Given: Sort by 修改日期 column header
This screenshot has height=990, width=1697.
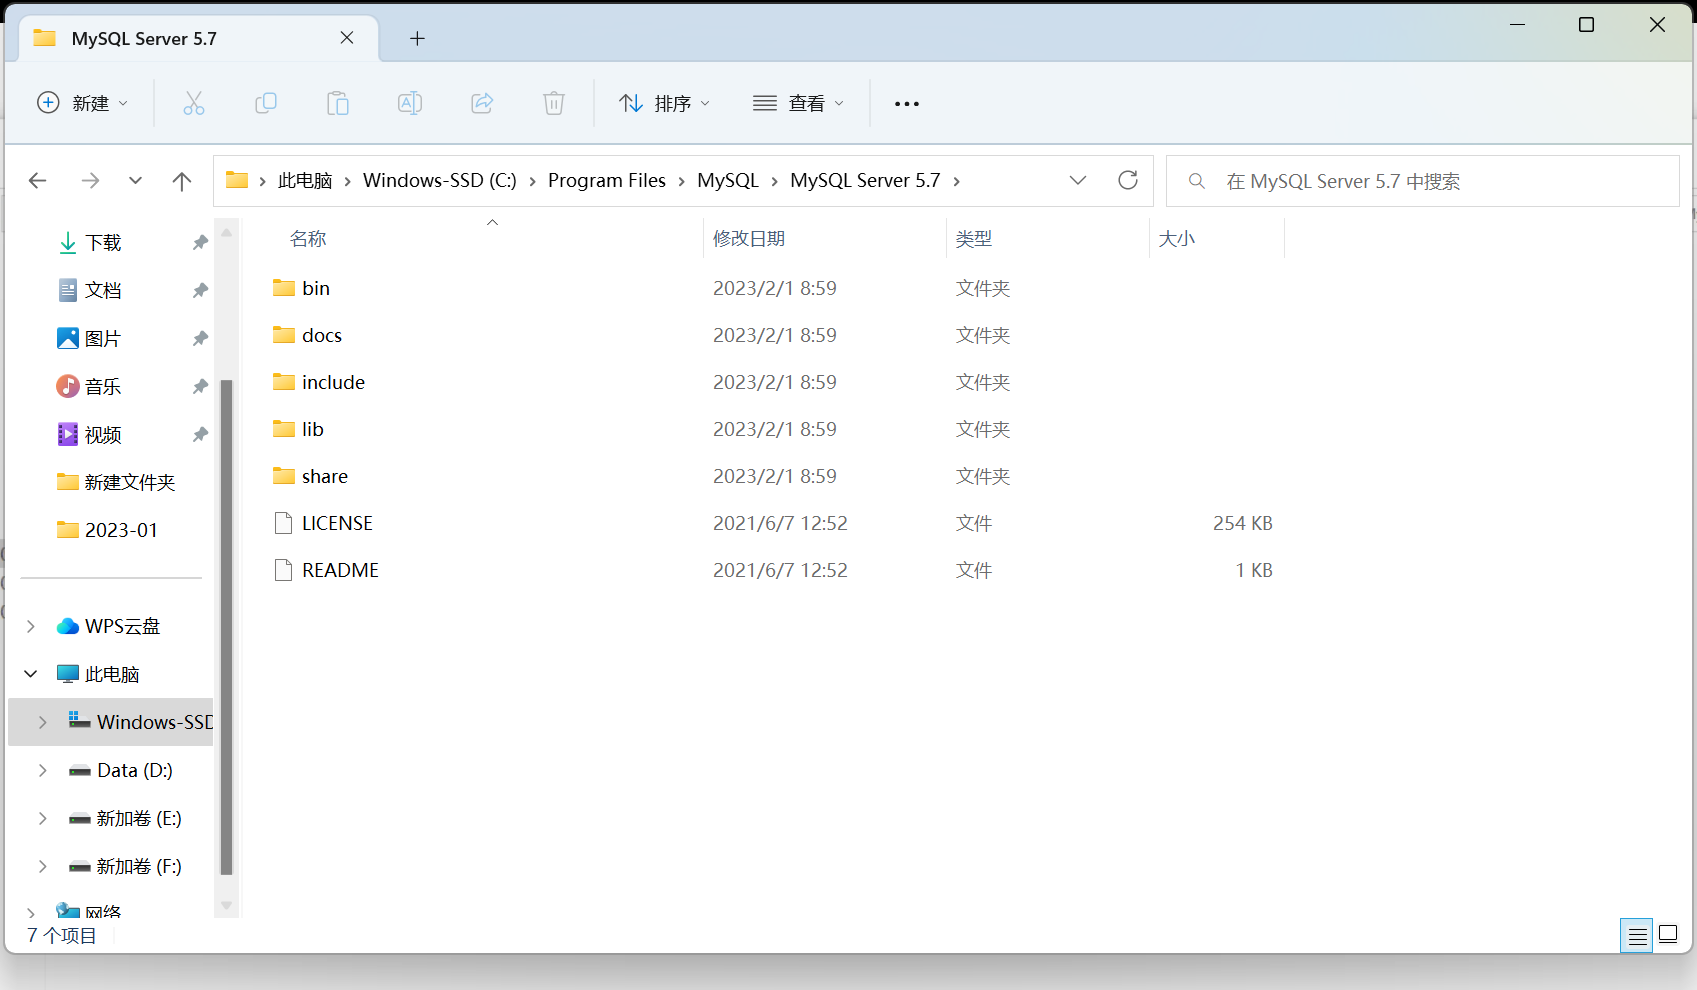Looking at the screenshot, I should click(x=749, y=239).
